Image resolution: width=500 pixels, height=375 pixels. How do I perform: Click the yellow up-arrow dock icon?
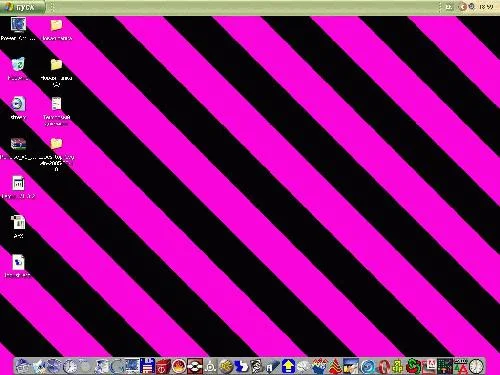click(x=288, y=366)
